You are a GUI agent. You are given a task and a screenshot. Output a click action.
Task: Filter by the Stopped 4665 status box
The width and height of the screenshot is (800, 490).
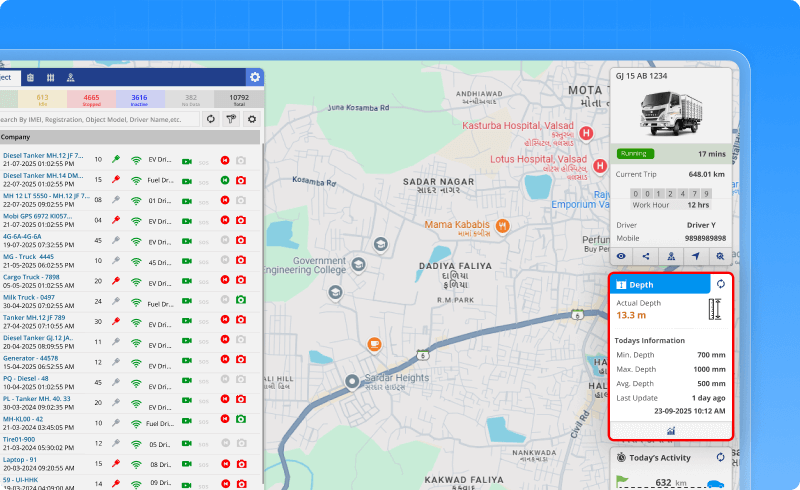tap(91, 99)
